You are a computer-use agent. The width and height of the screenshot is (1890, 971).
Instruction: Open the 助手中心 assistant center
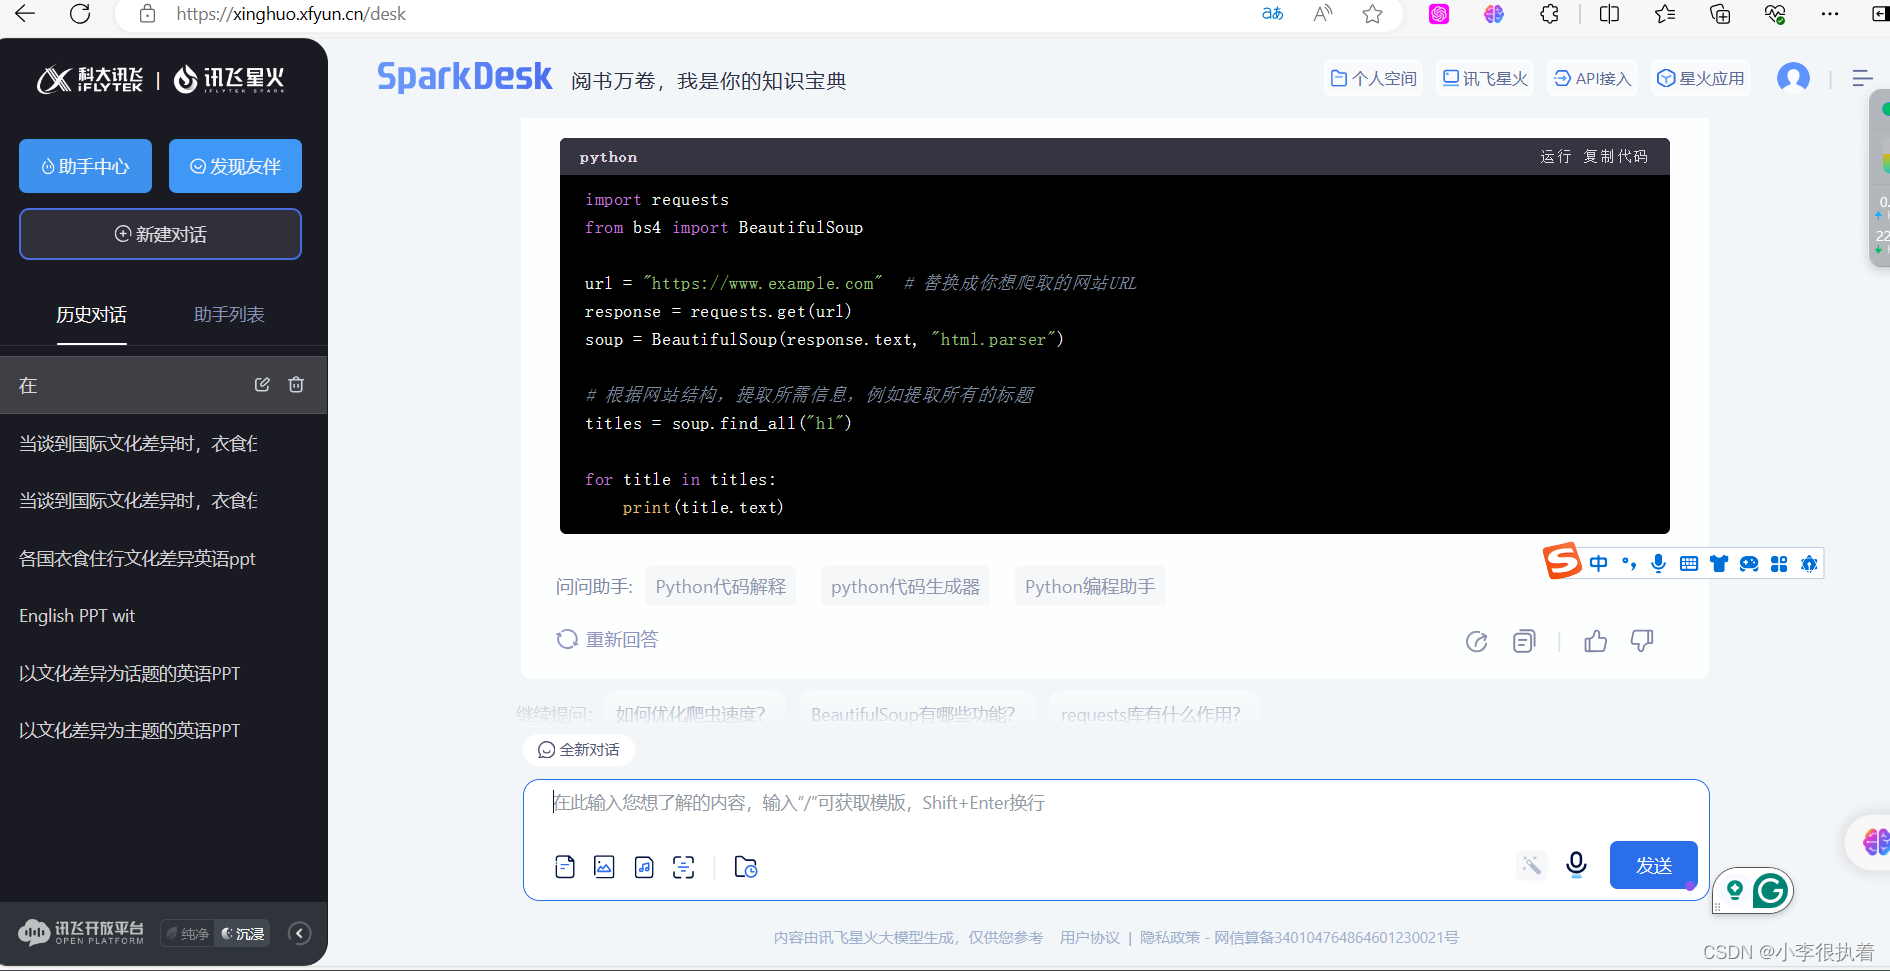click(x=85, y=166)
